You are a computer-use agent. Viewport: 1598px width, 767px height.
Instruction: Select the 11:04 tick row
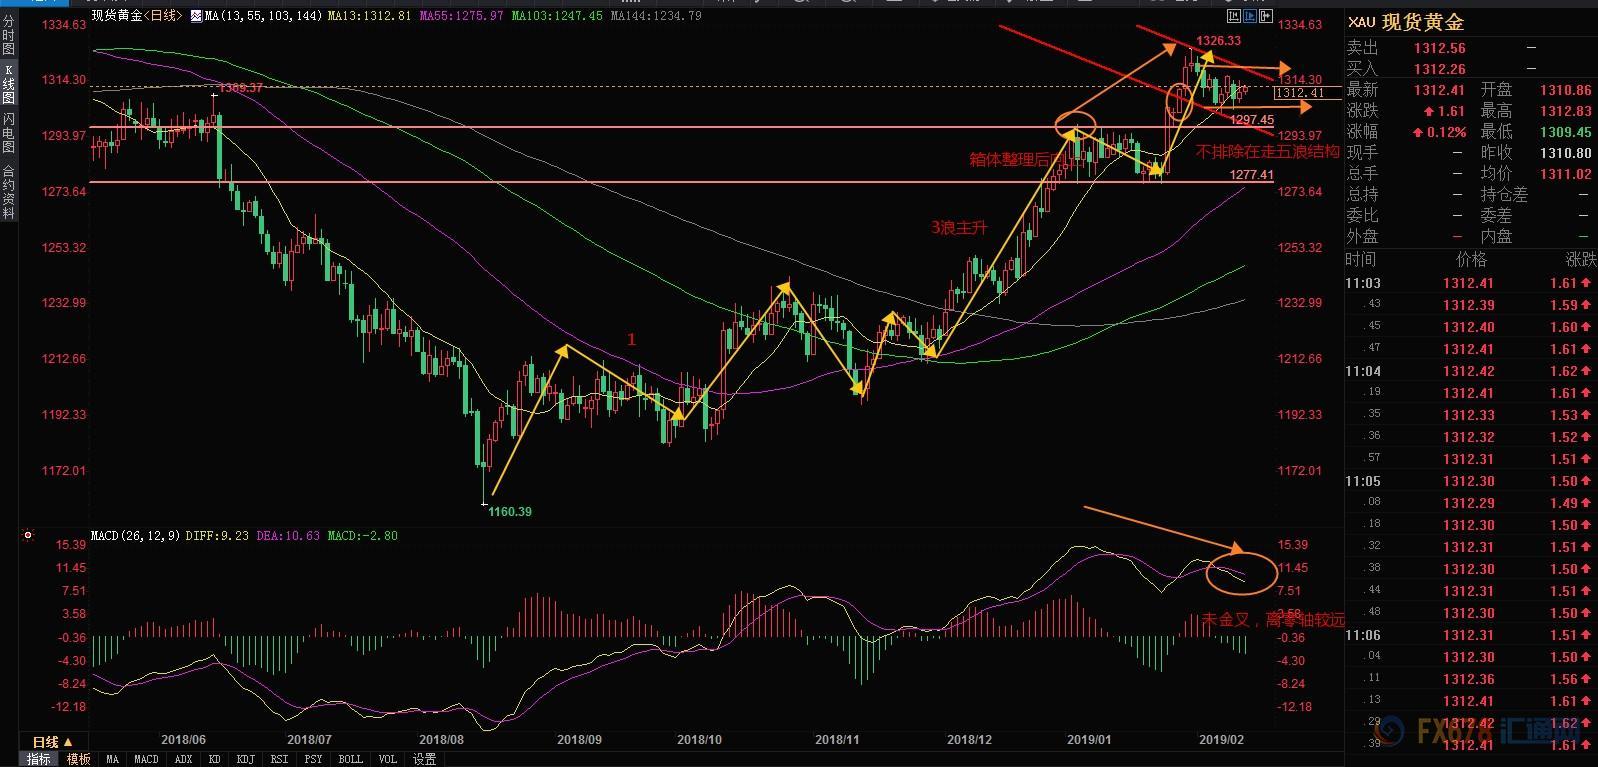(1471, 371)
